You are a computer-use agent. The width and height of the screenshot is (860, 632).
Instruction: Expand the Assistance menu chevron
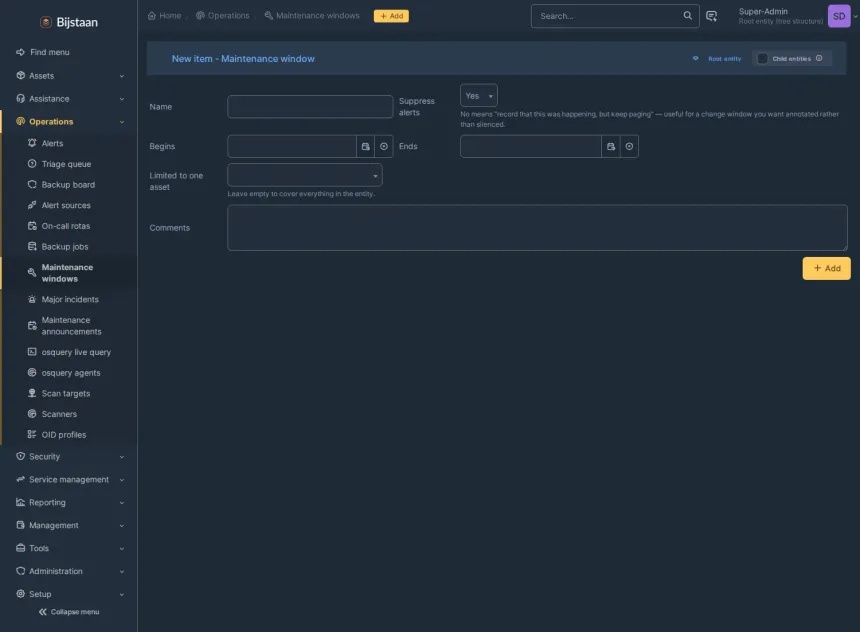click(122, 99)
